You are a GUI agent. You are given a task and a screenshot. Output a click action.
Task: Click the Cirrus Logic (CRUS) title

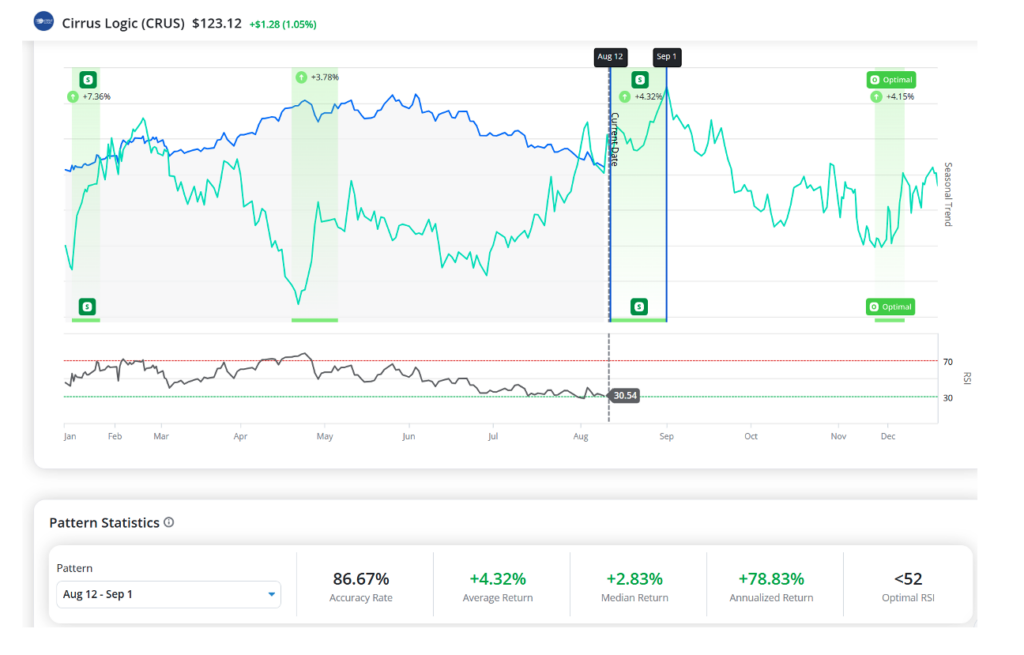(x=123, y=24)
